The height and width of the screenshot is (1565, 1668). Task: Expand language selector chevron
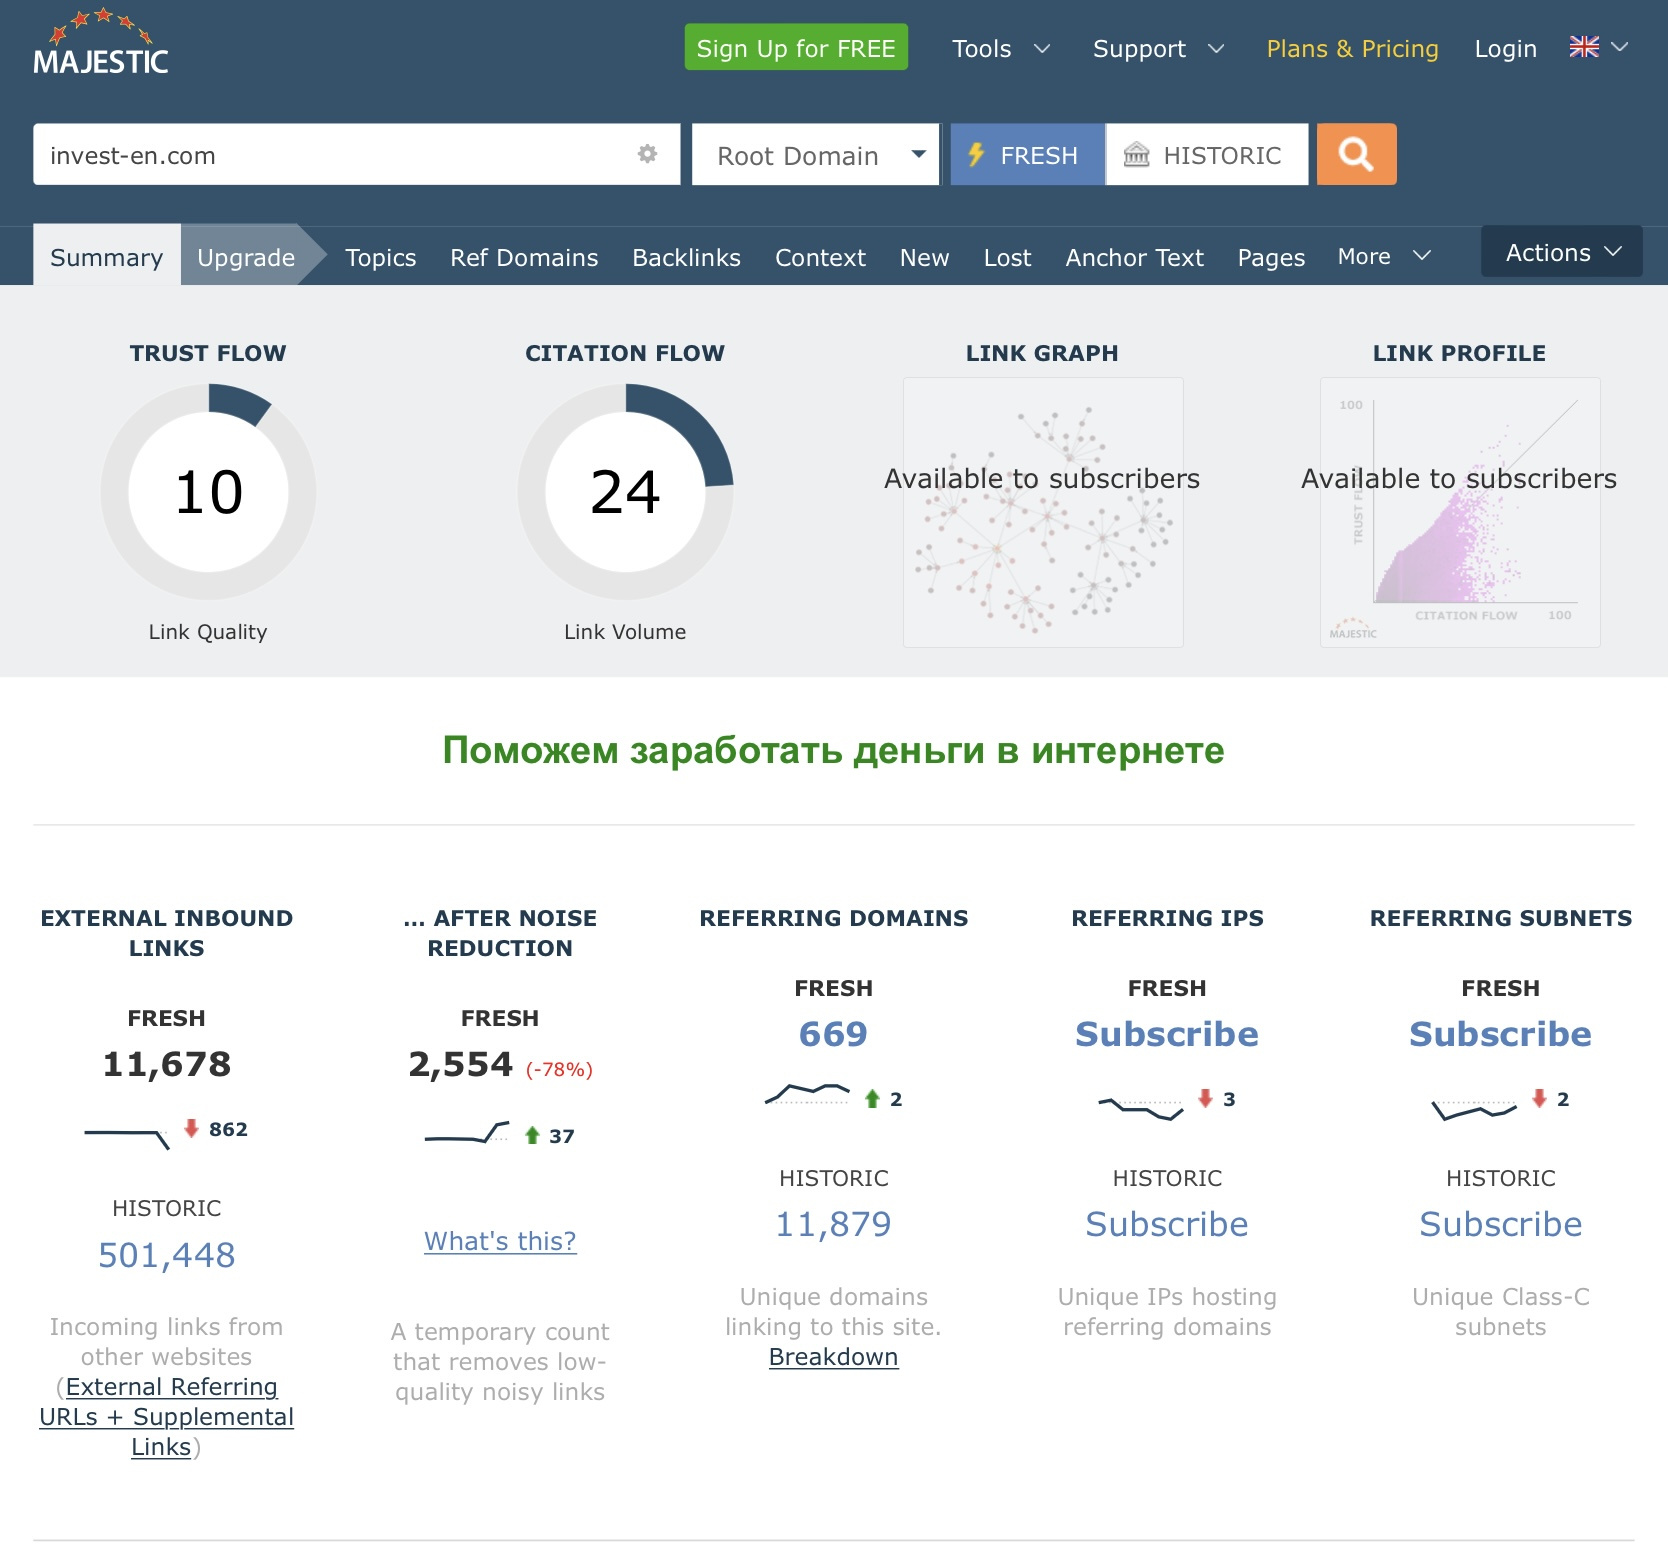pyautogui.click(x=1620, y=47)
